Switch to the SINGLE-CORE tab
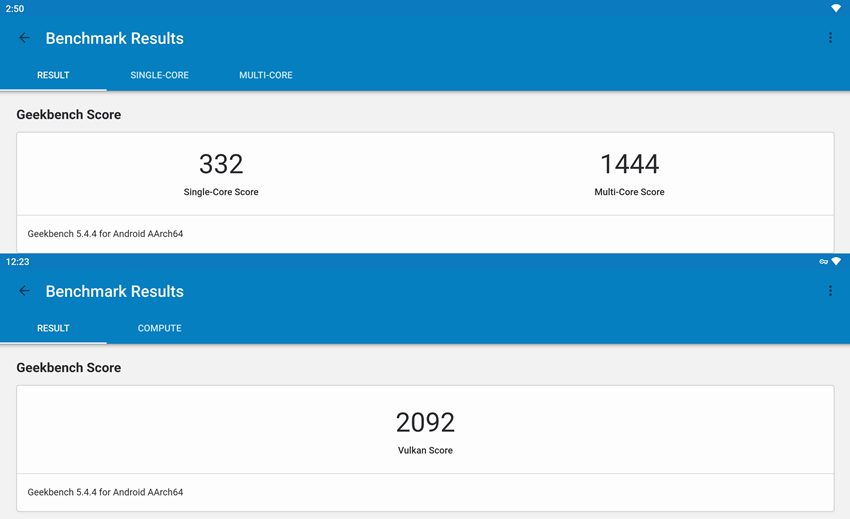Viewport: 850px width, 519px height. pyautogui.click(x=159, y=75)
